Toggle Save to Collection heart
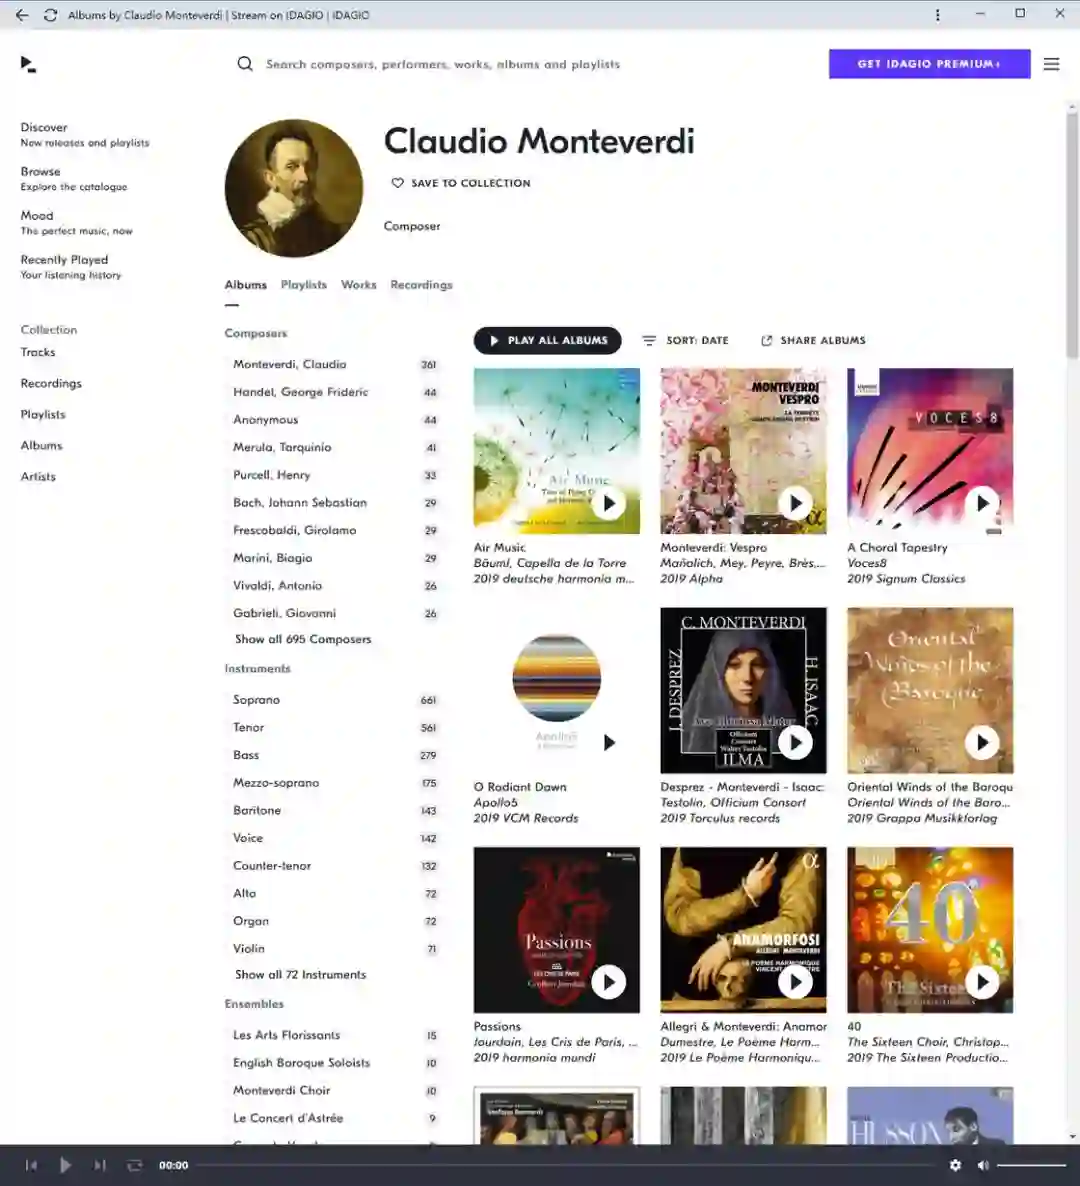The image size is (1080, 1186). 397,183
